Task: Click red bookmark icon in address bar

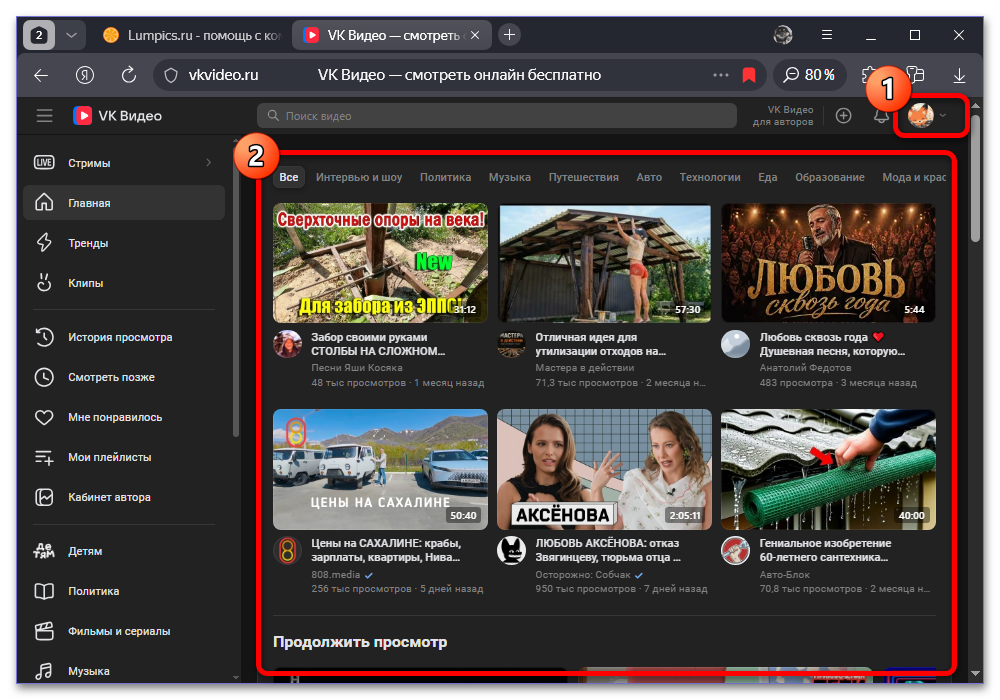Action: click(x=749, y=75)
